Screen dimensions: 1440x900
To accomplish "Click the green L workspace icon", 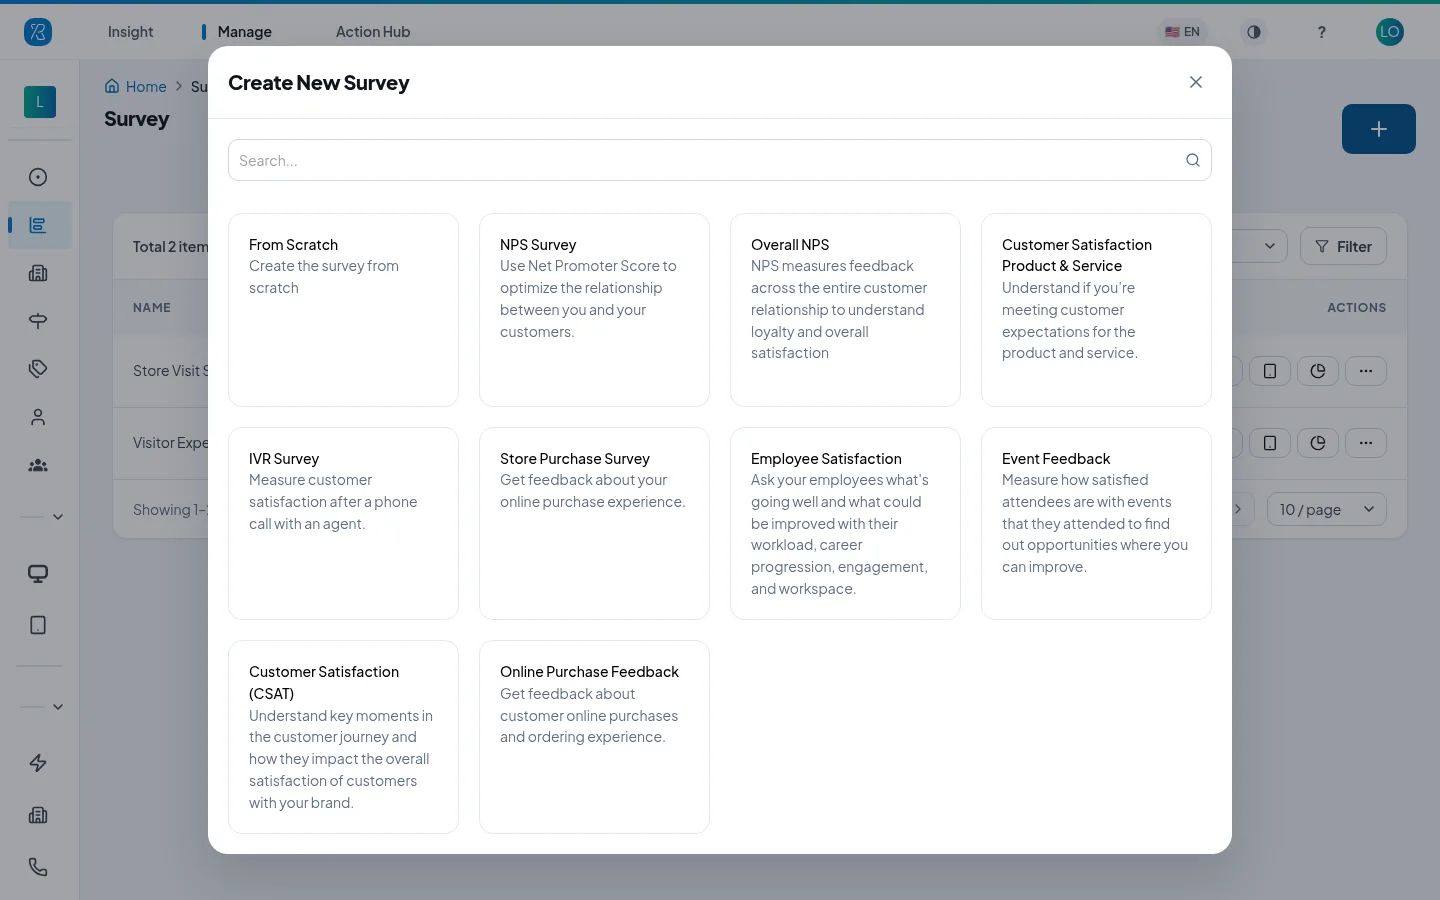I will coord(40,102).
